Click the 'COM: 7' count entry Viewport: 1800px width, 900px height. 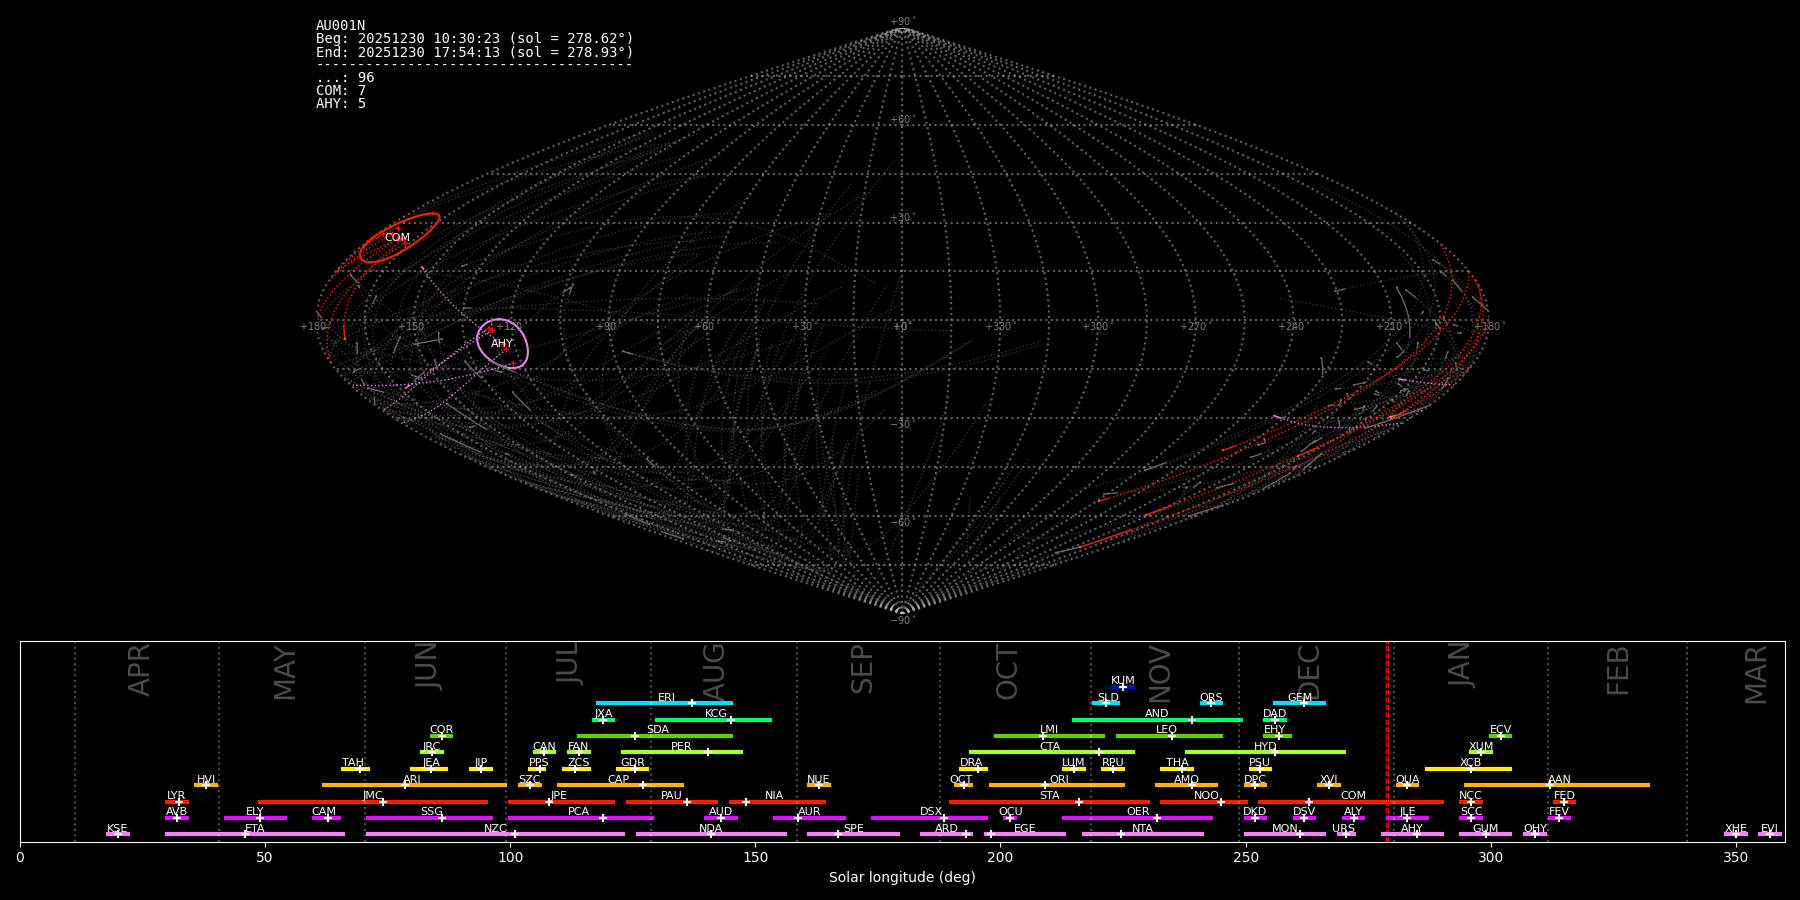point(341,91)
